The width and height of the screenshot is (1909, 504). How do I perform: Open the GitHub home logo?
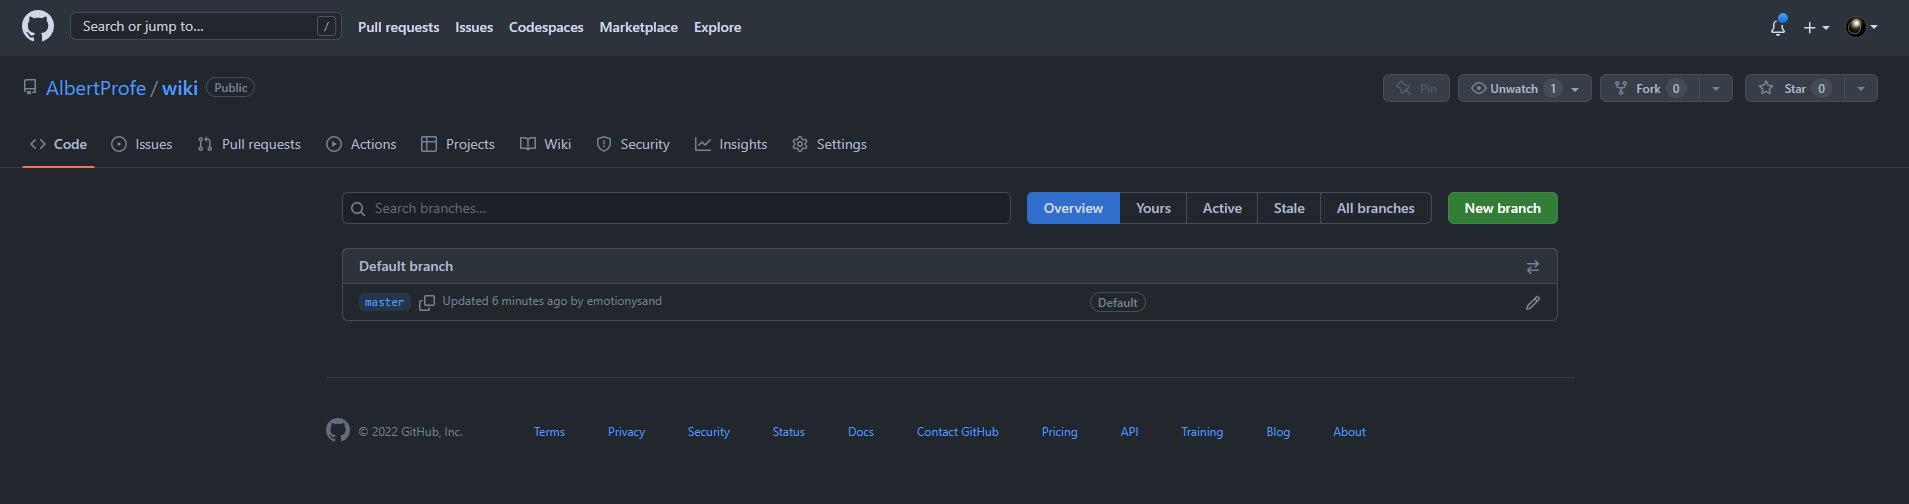click(x=38, y=26)
